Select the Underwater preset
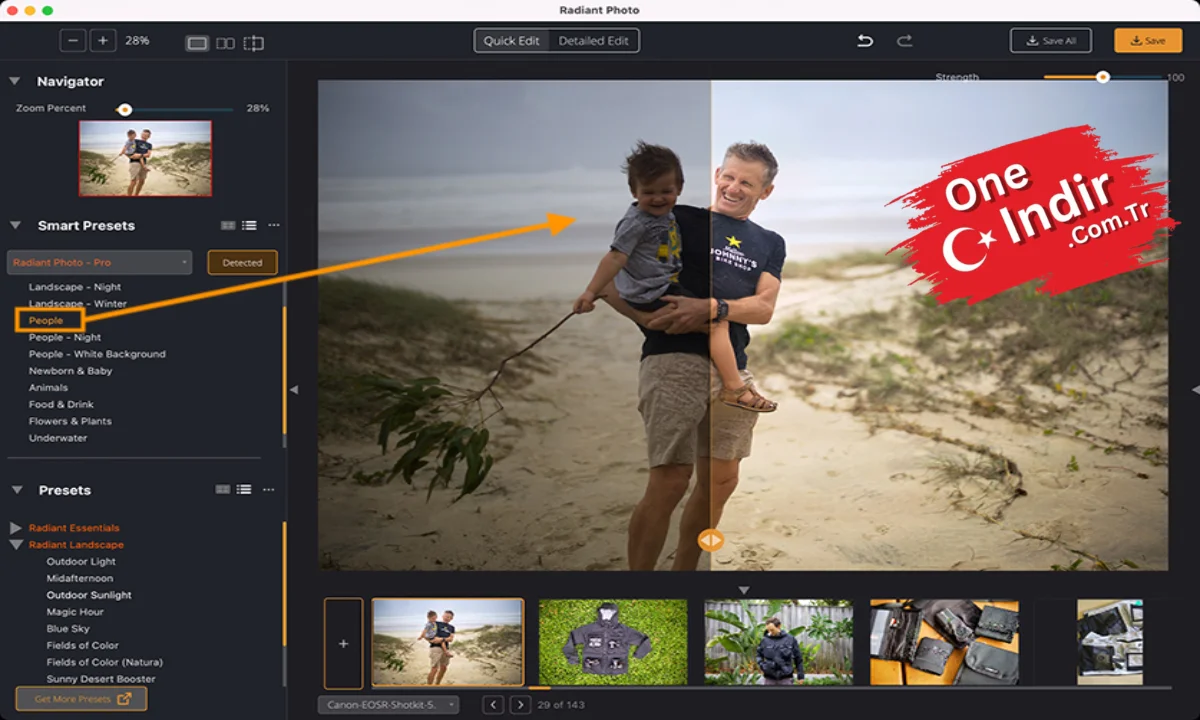The height and width of the screenshot is (720, 1200). [58, 438]
